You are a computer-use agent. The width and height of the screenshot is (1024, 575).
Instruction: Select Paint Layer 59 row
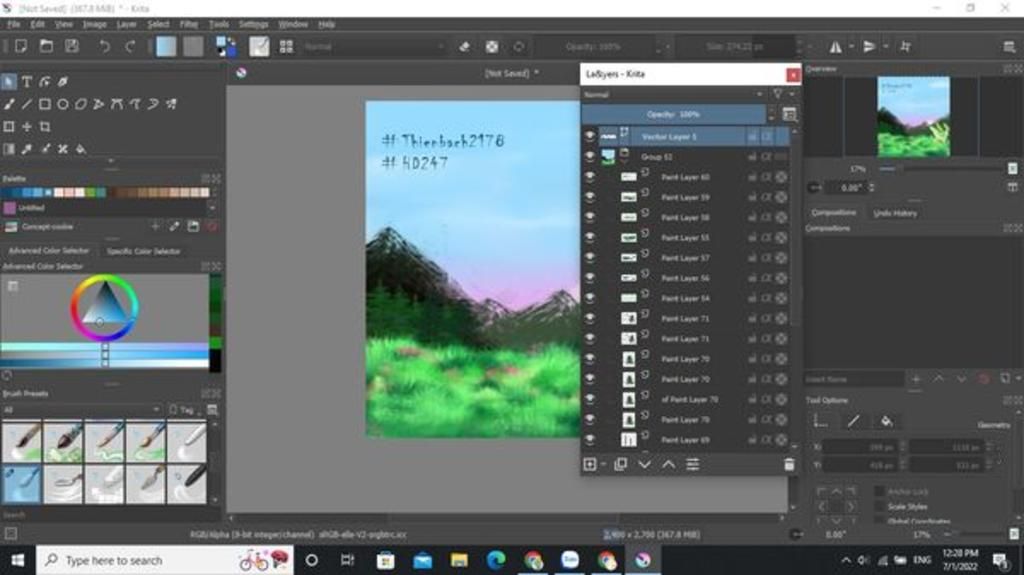[x=686, y=197]
